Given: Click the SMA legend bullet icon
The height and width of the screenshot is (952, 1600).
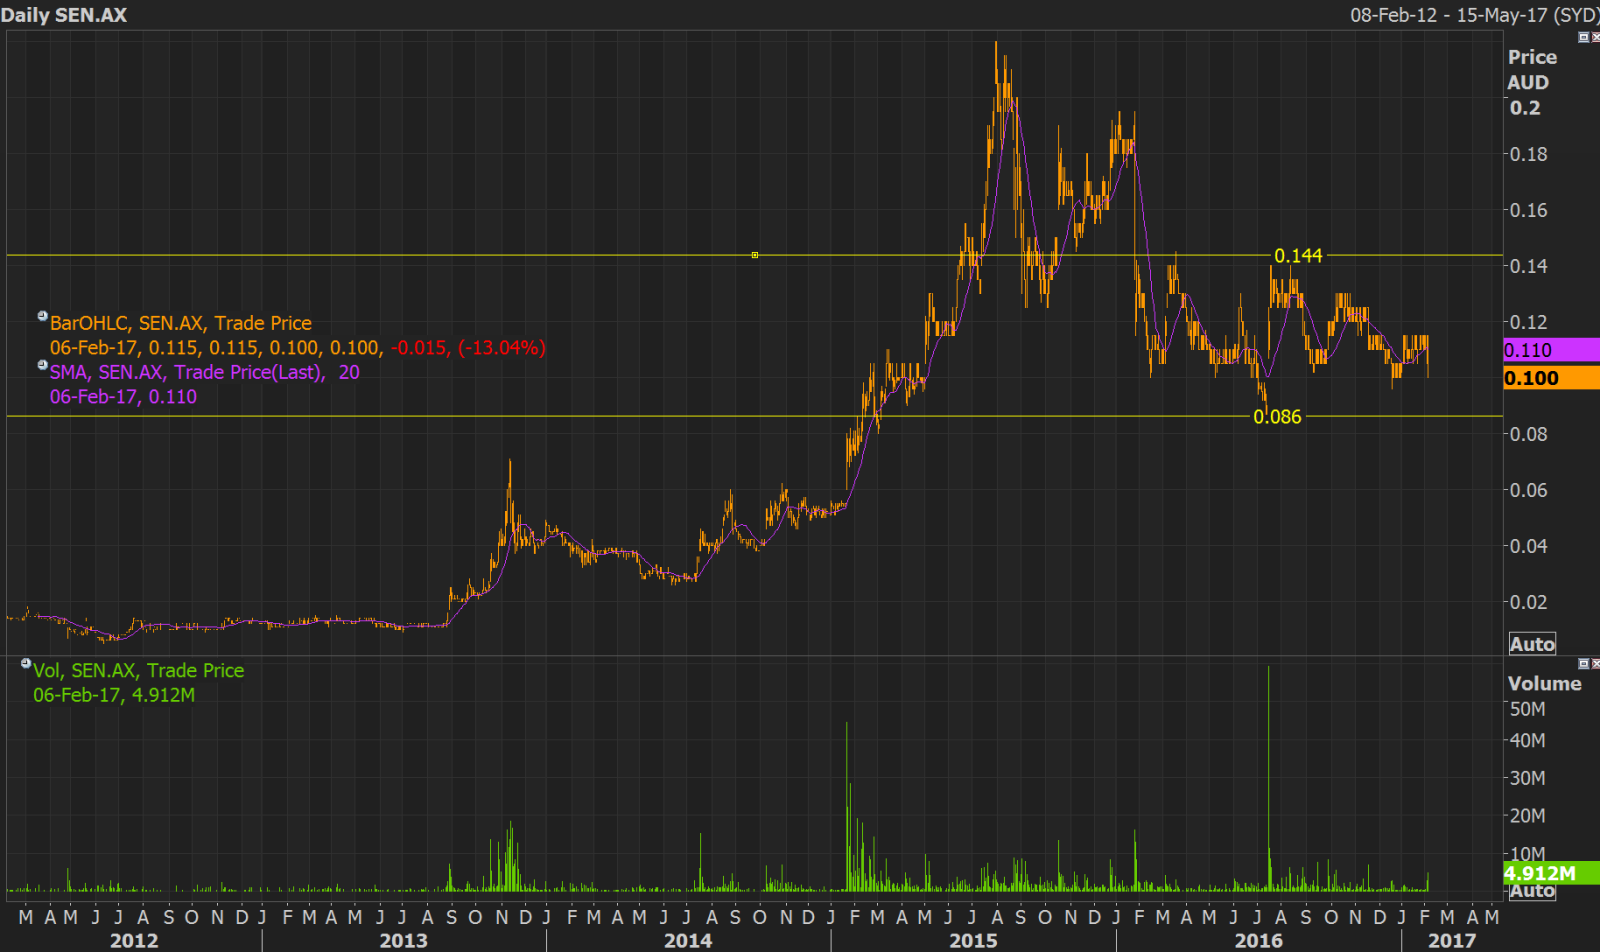Looking at the screenshot, I should (42, 365).
